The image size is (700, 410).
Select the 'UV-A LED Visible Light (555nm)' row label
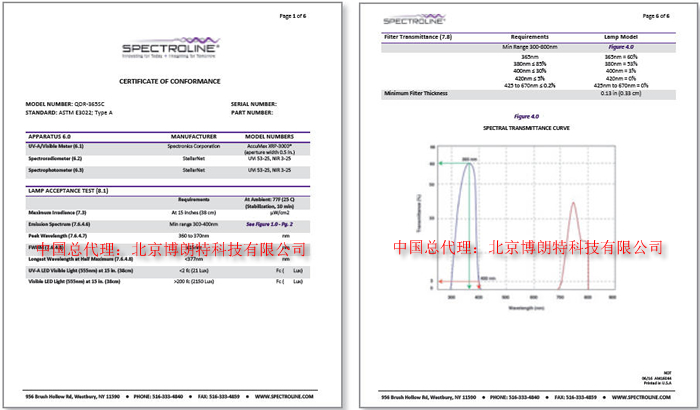coord(80,271)
